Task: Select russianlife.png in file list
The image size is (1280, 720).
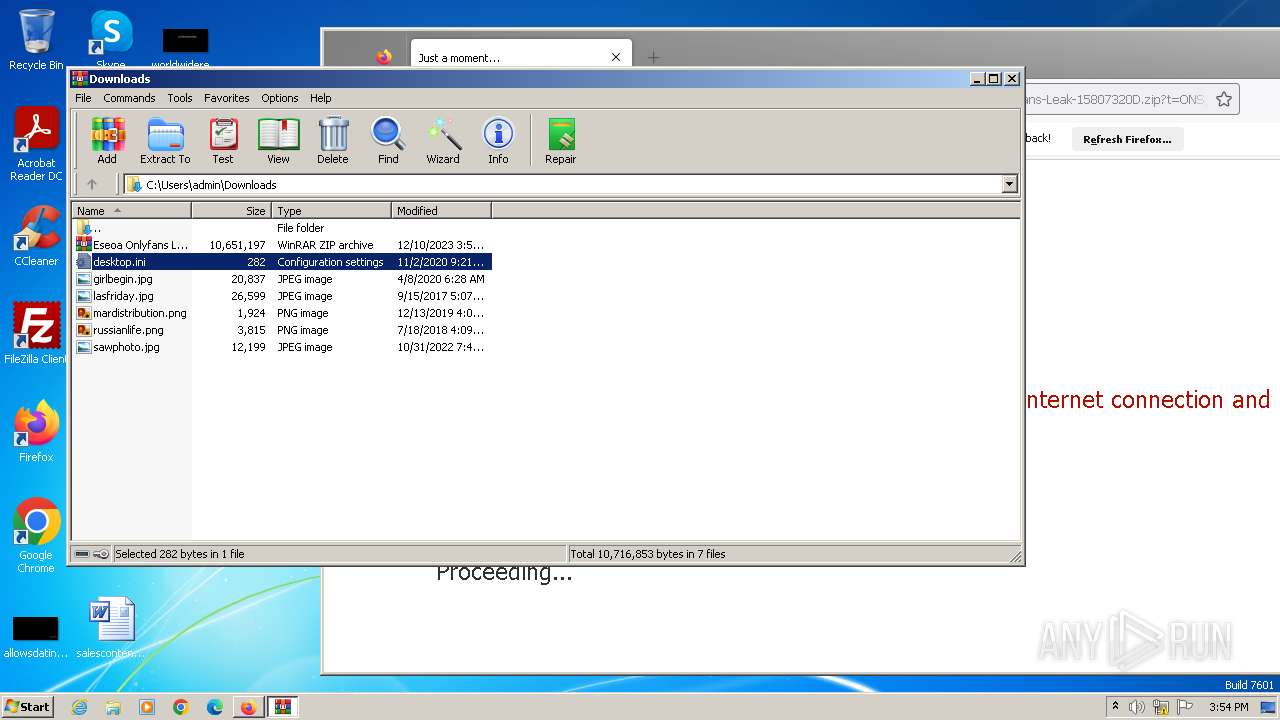Action: click(x=282, y=330)
